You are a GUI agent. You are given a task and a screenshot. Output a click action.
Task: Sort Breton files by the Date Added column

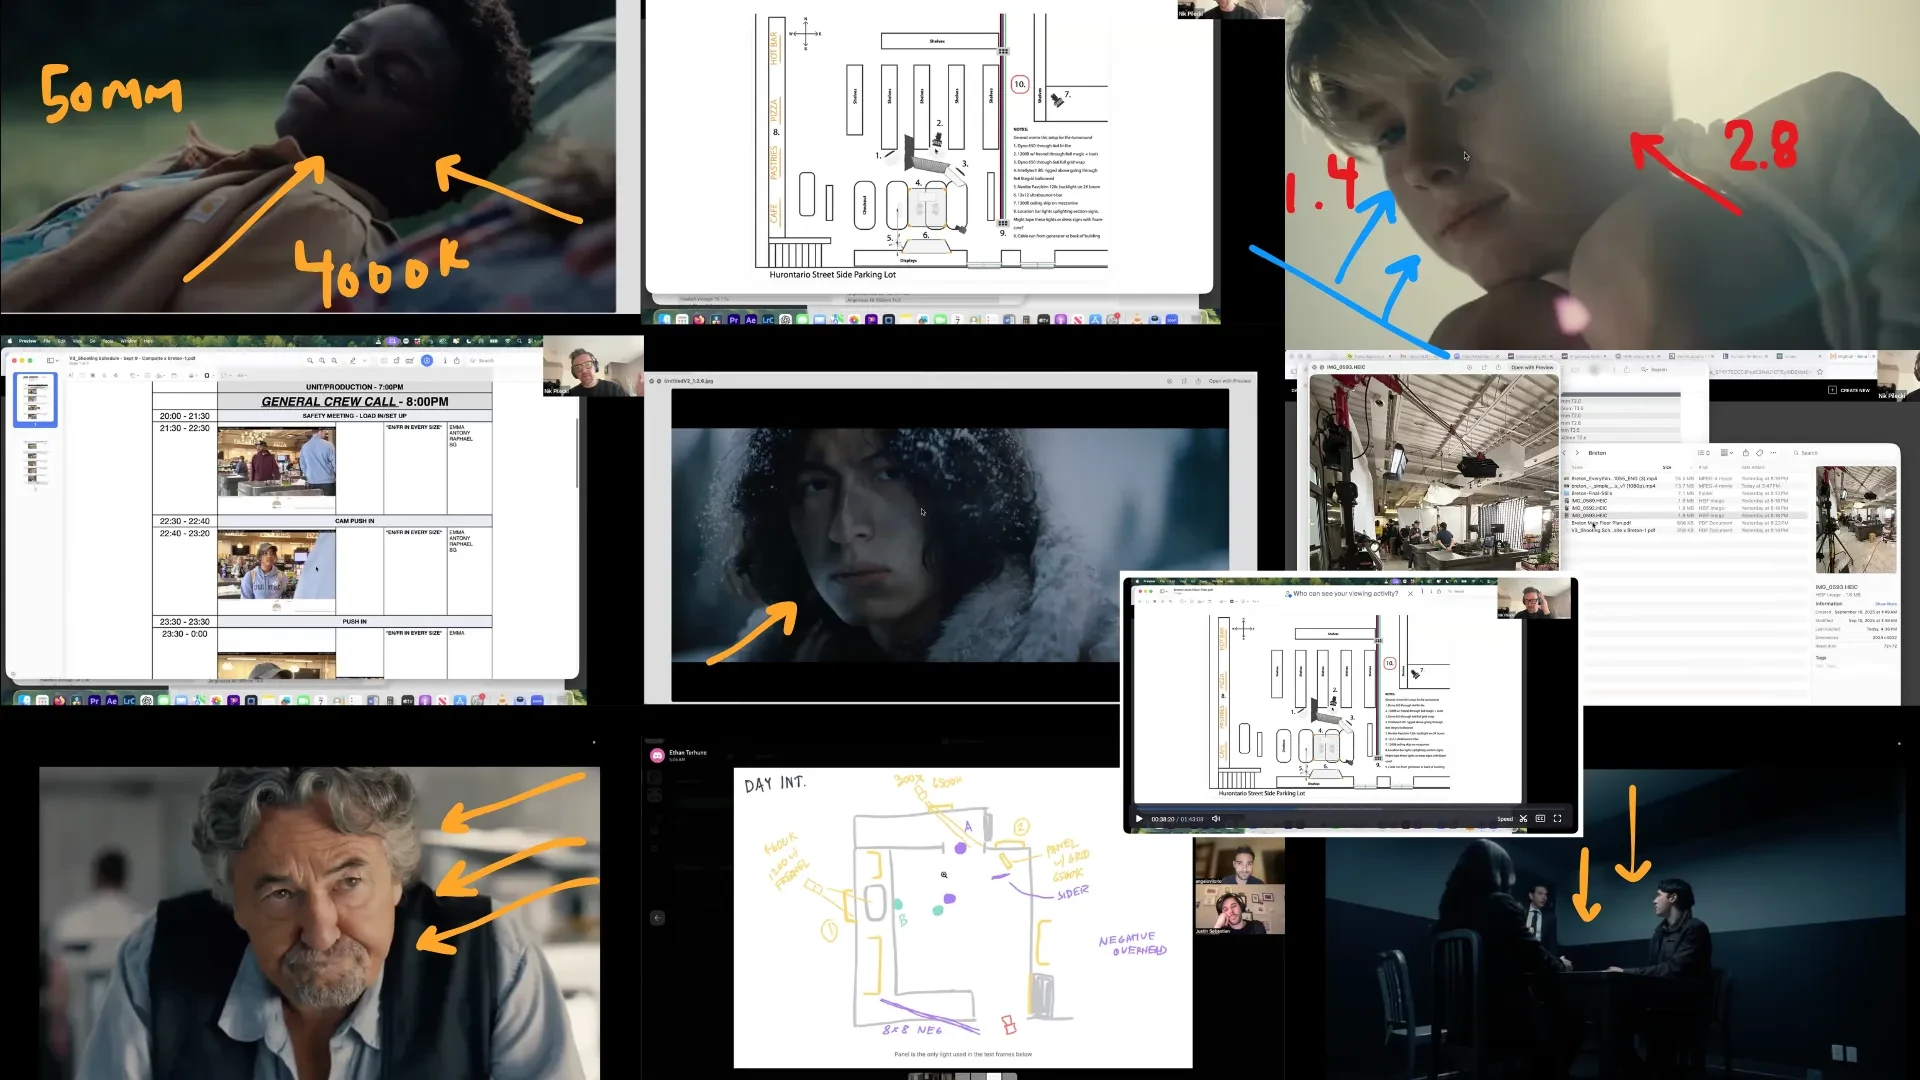1753,467
